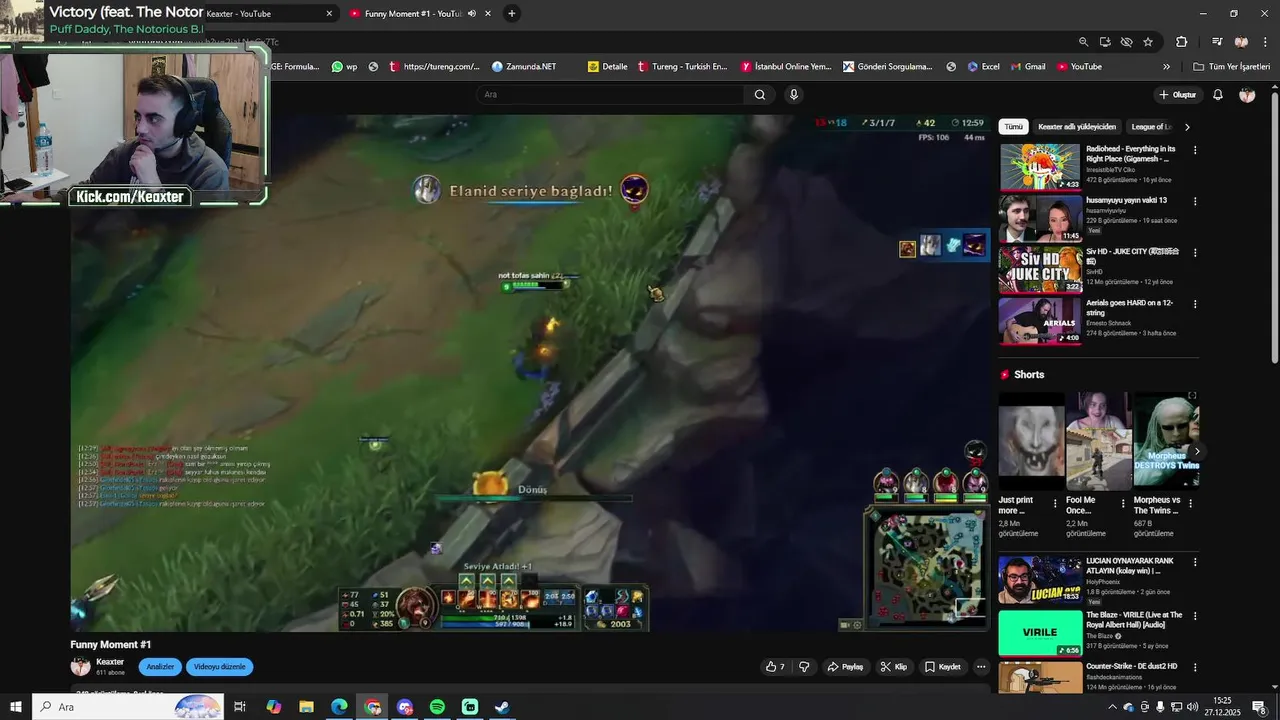Viewport: 1280px width, 720px height.
Task: Click Chrome zoom magnifier in address bar
Action: tap(1083, 42)
